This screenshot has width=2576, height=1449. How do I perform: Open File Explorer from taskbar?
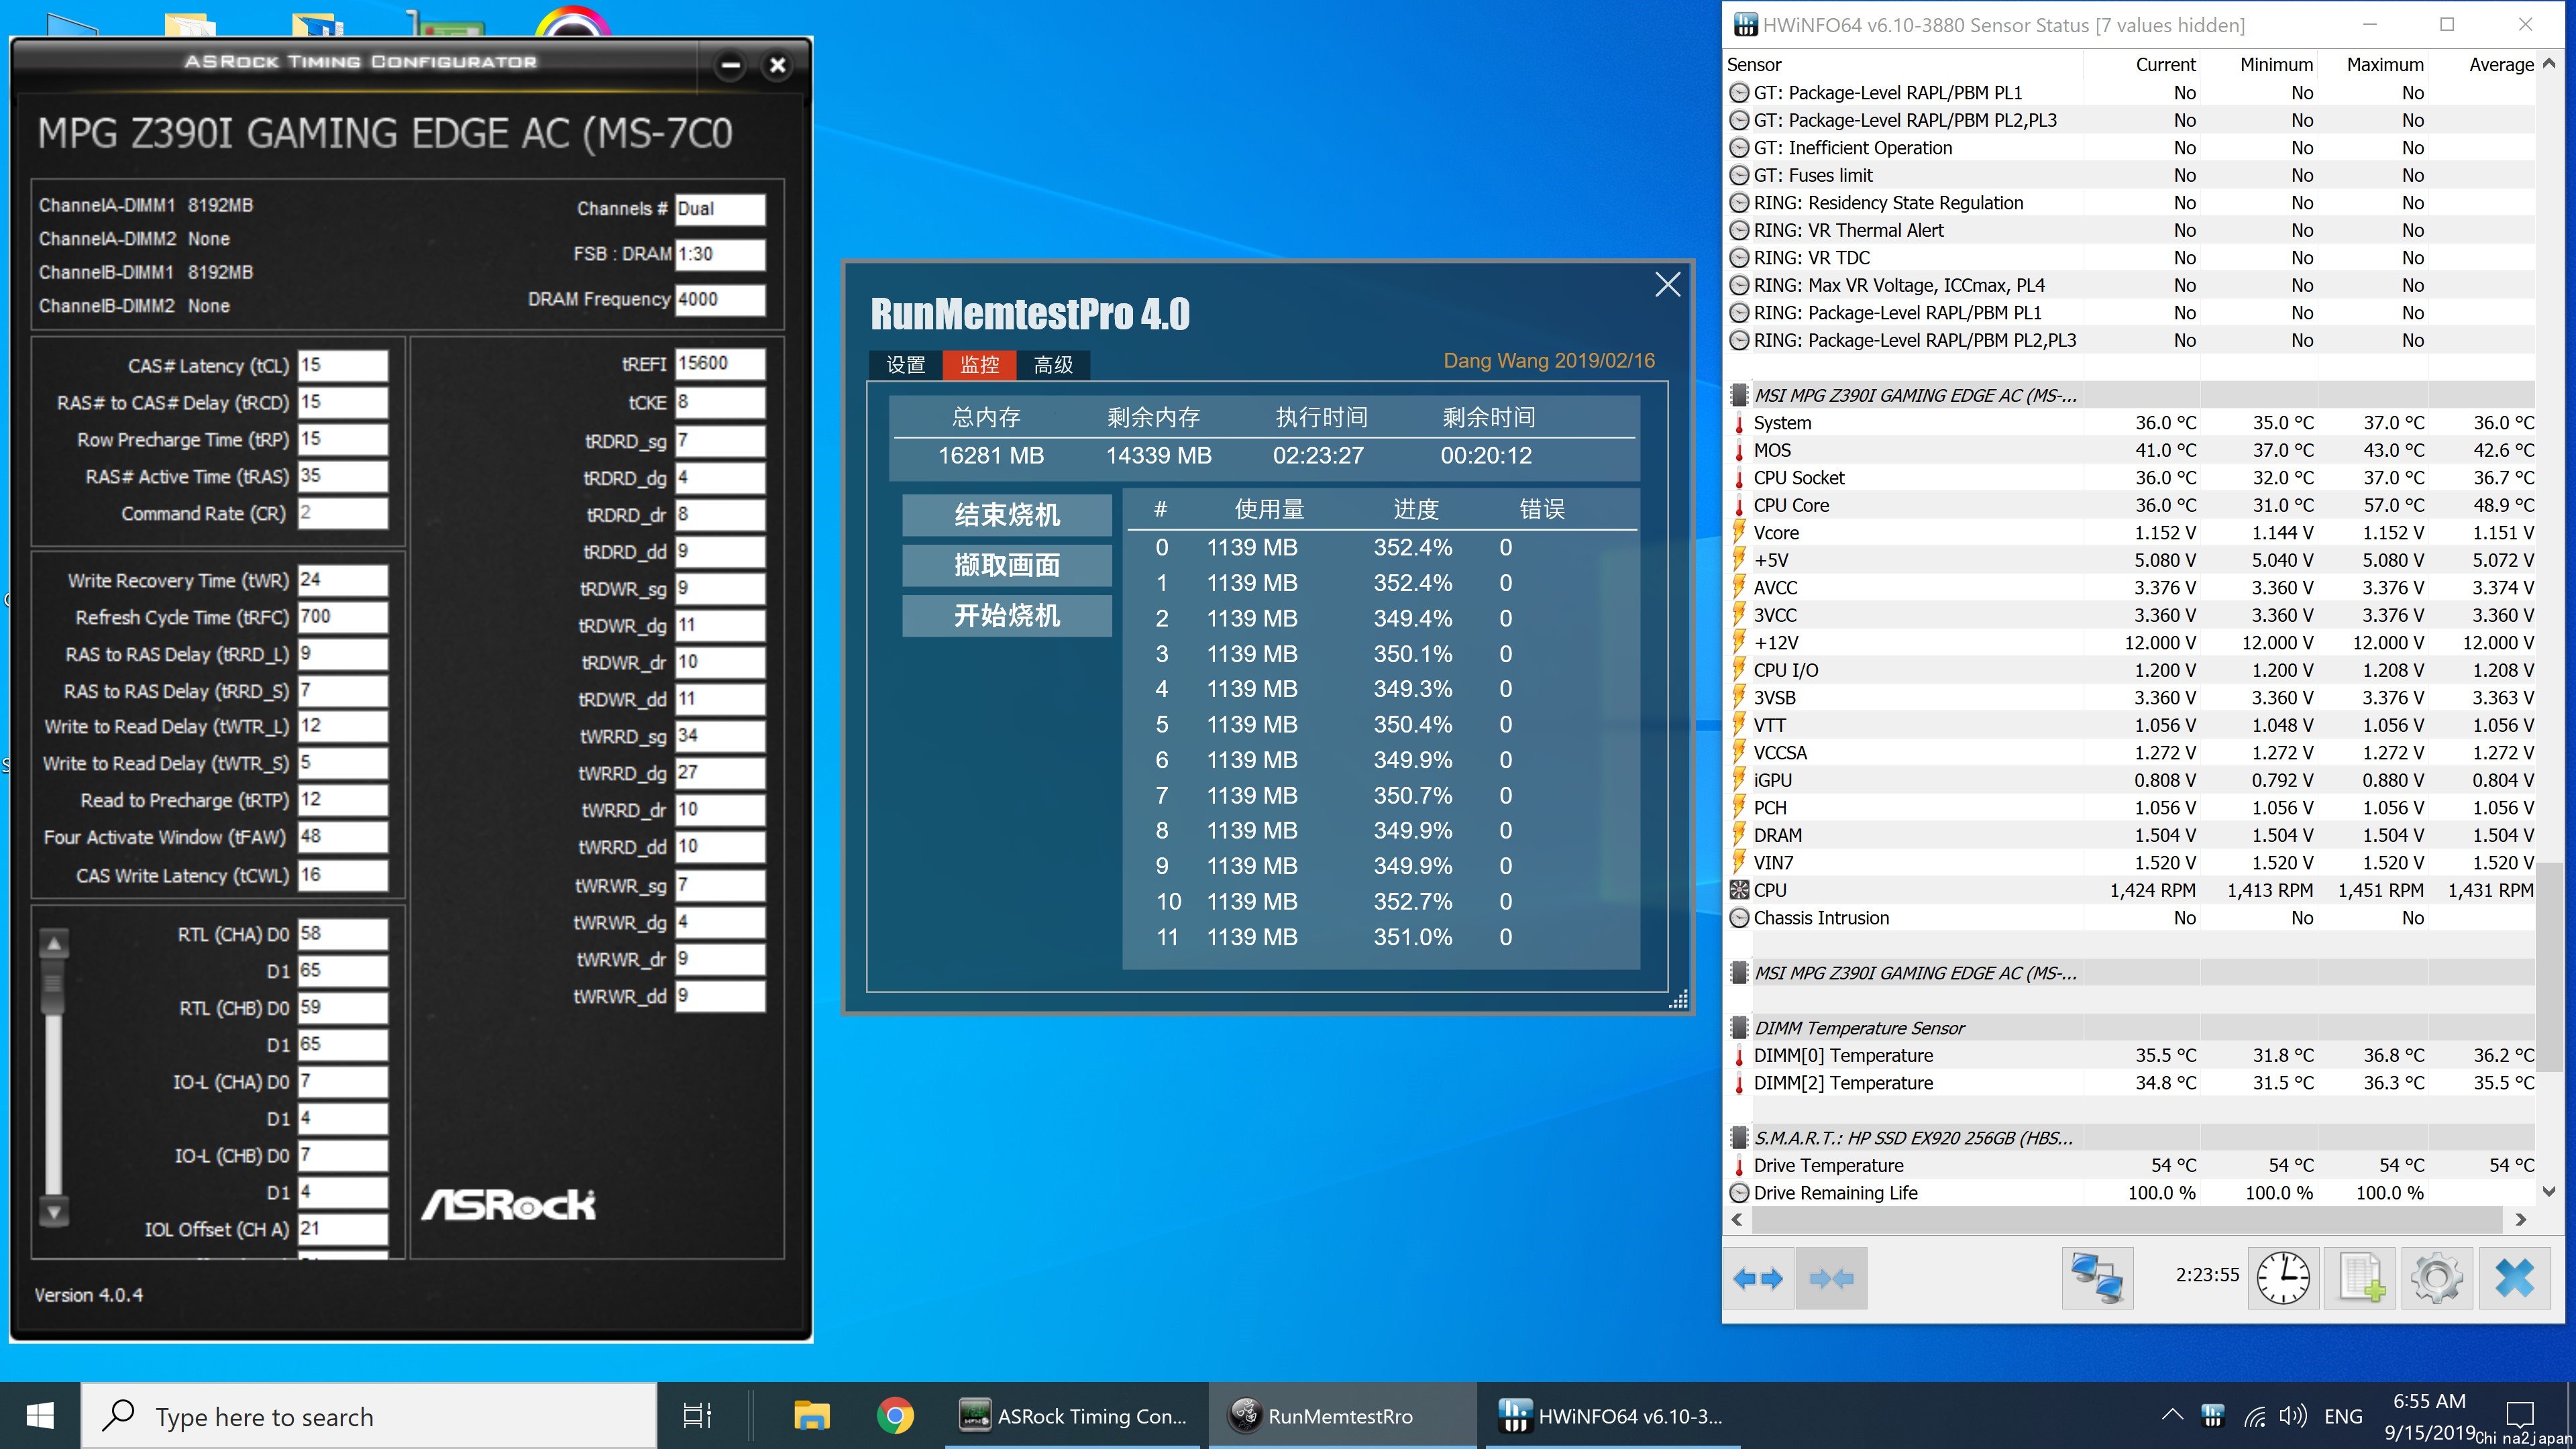811,1416
